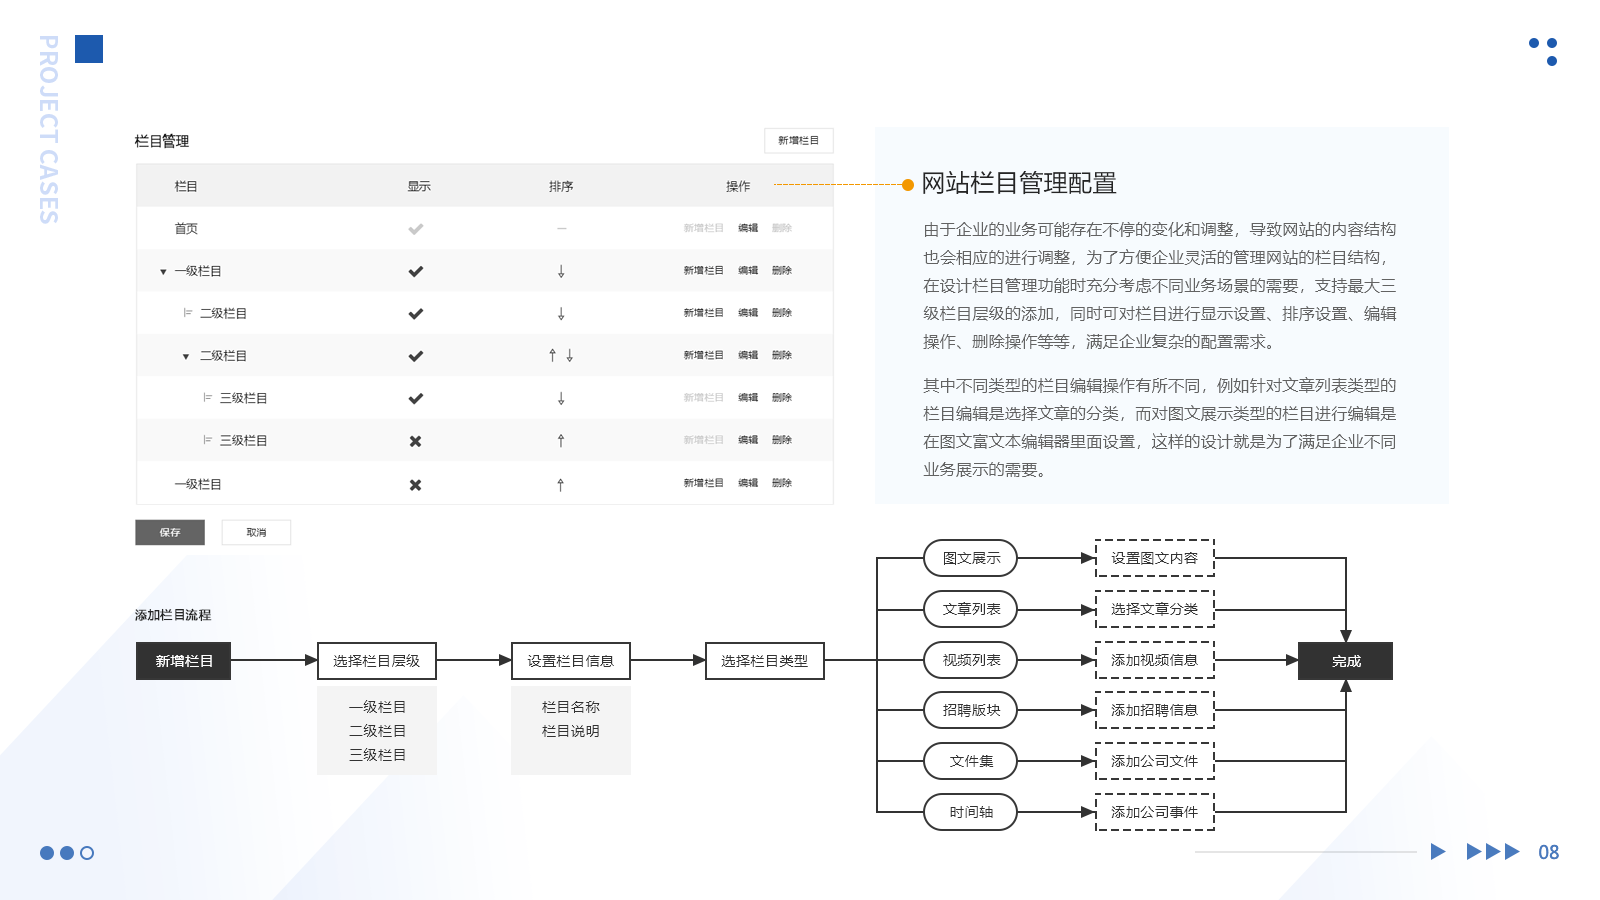Click the 设置栏目信息 flowchart step
1600x900 pixels.
[x=571, y=661]
